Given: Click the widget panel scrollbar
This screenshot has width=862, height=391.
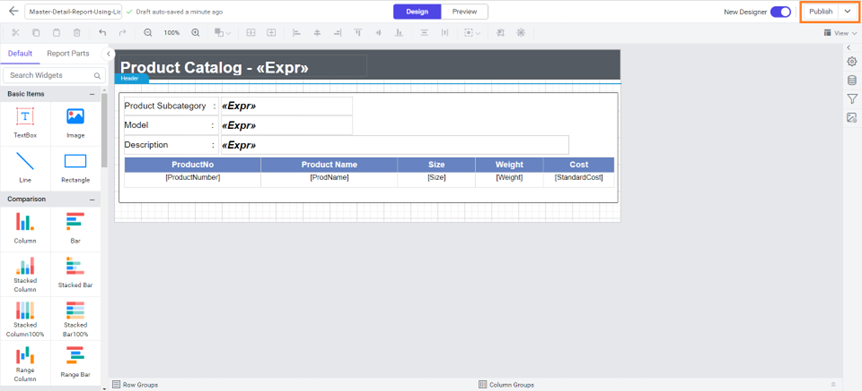Looking at the screenshot, I should tap(104, 129).
